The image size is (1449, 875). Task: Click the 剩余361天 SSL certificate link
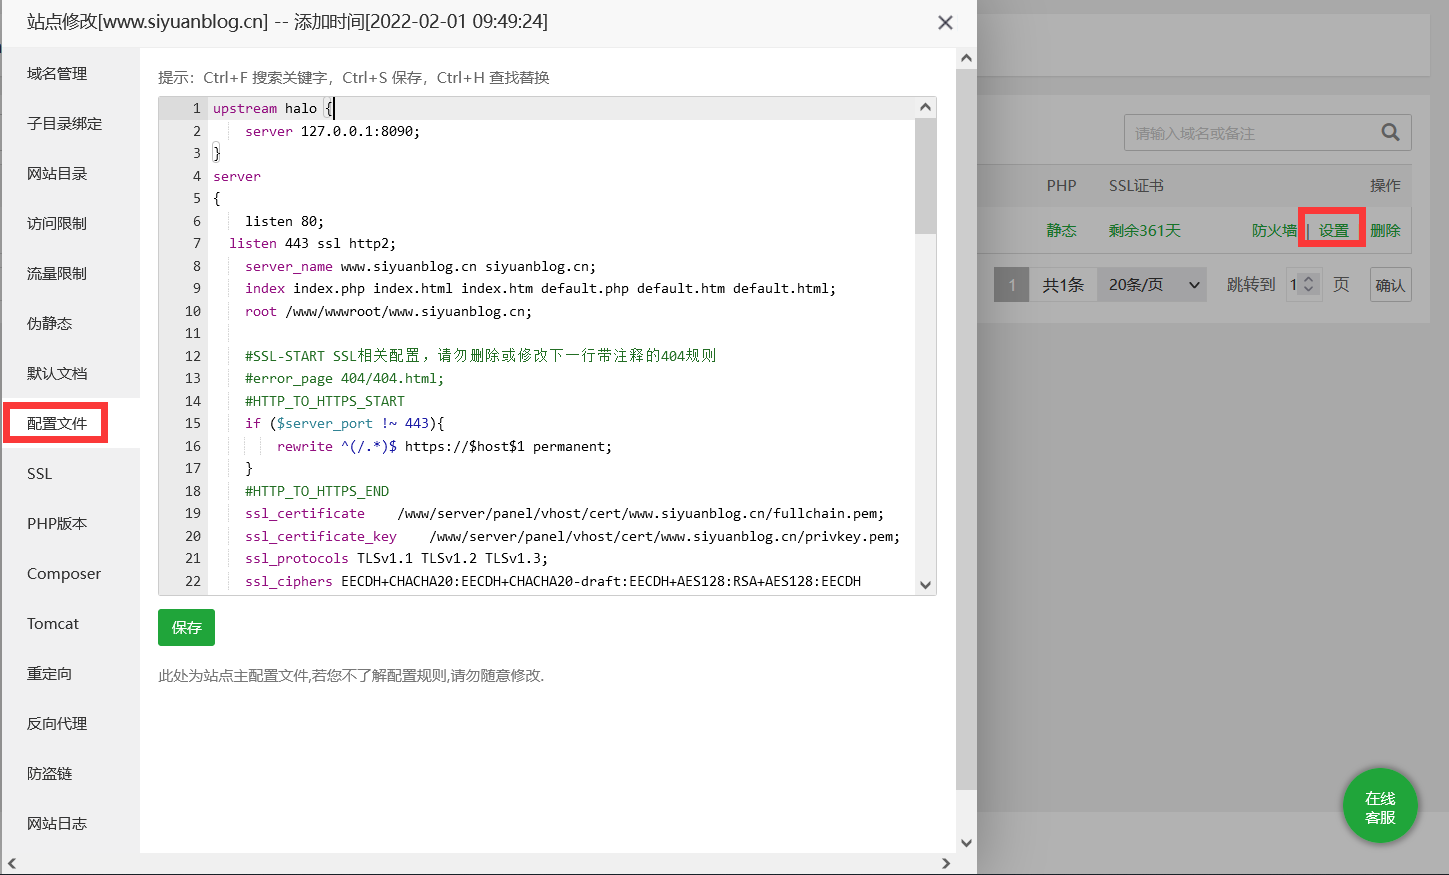(1144, 230)
